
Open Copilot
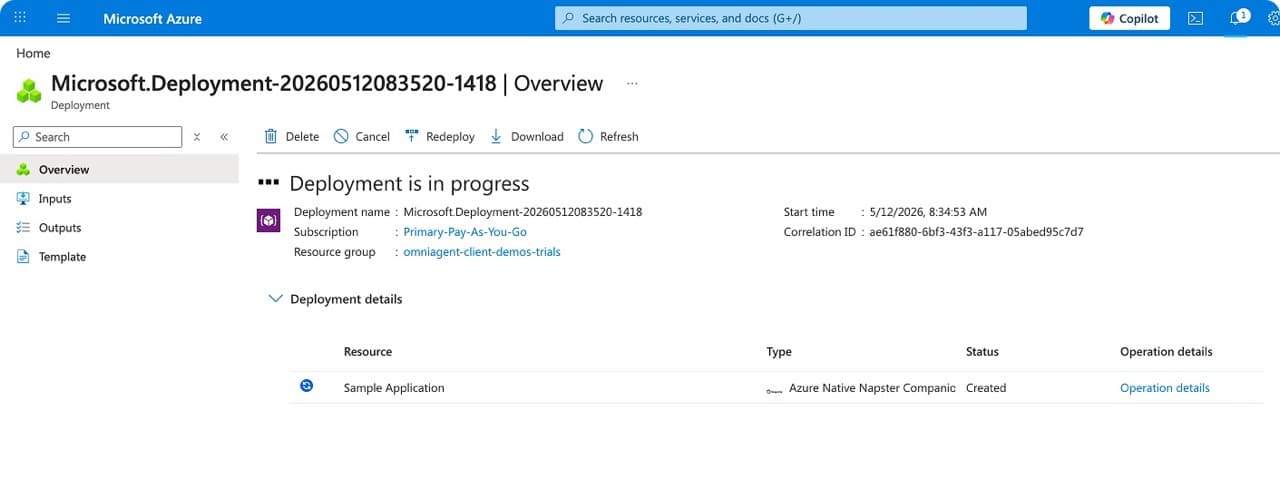[x=1129, y=18]
